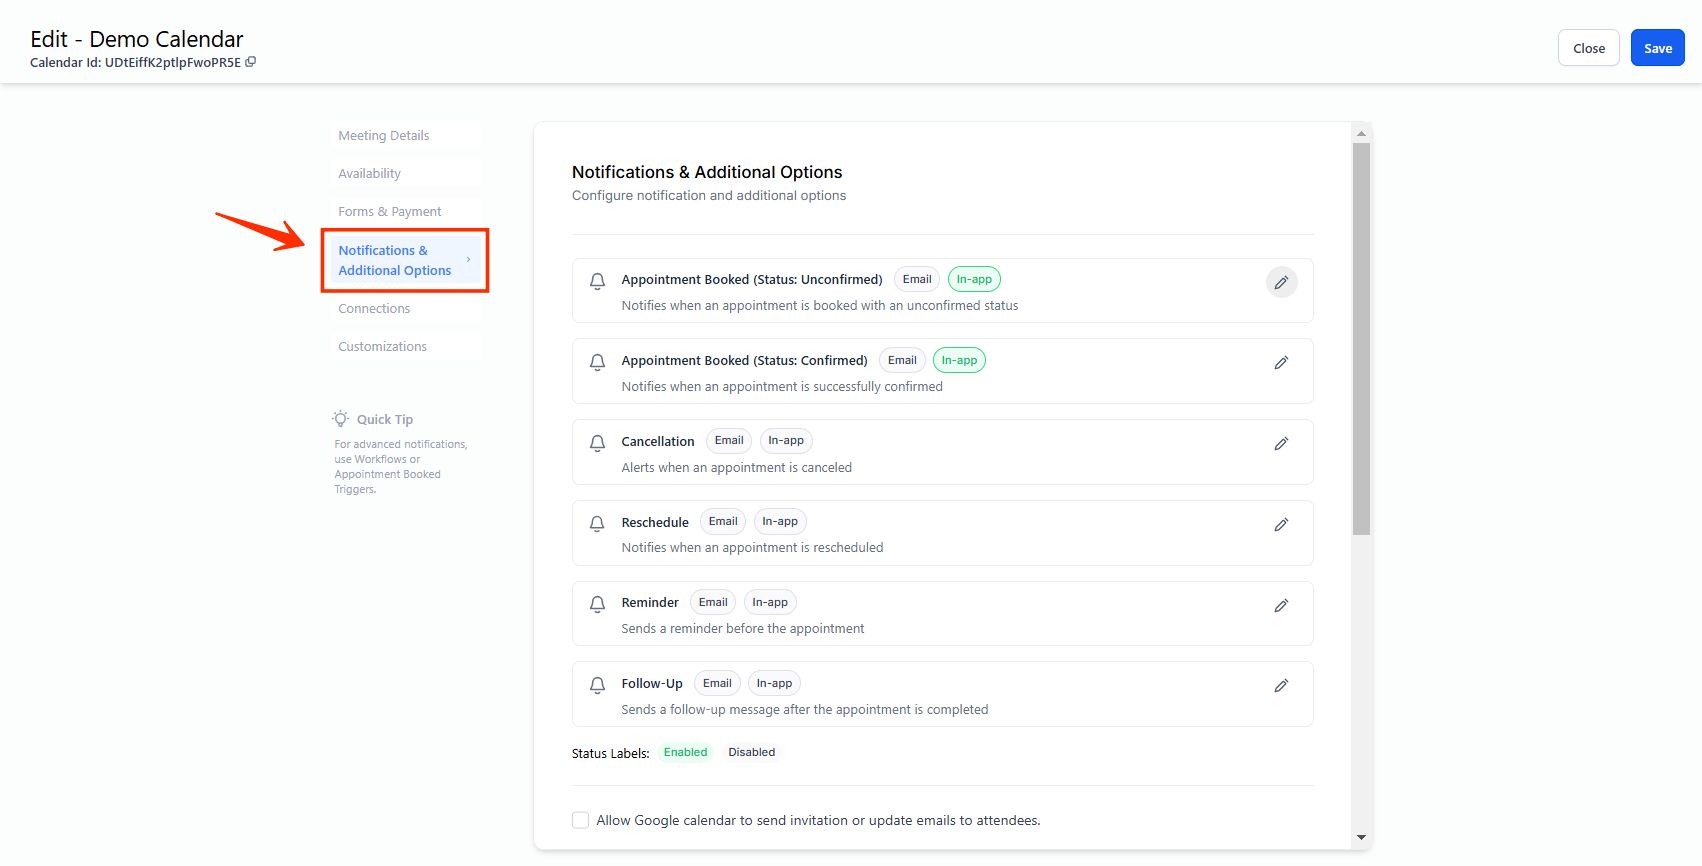Select Notifications & Additional Options tab
Screen dimensions: 1702x866
(x=405, y=260)
